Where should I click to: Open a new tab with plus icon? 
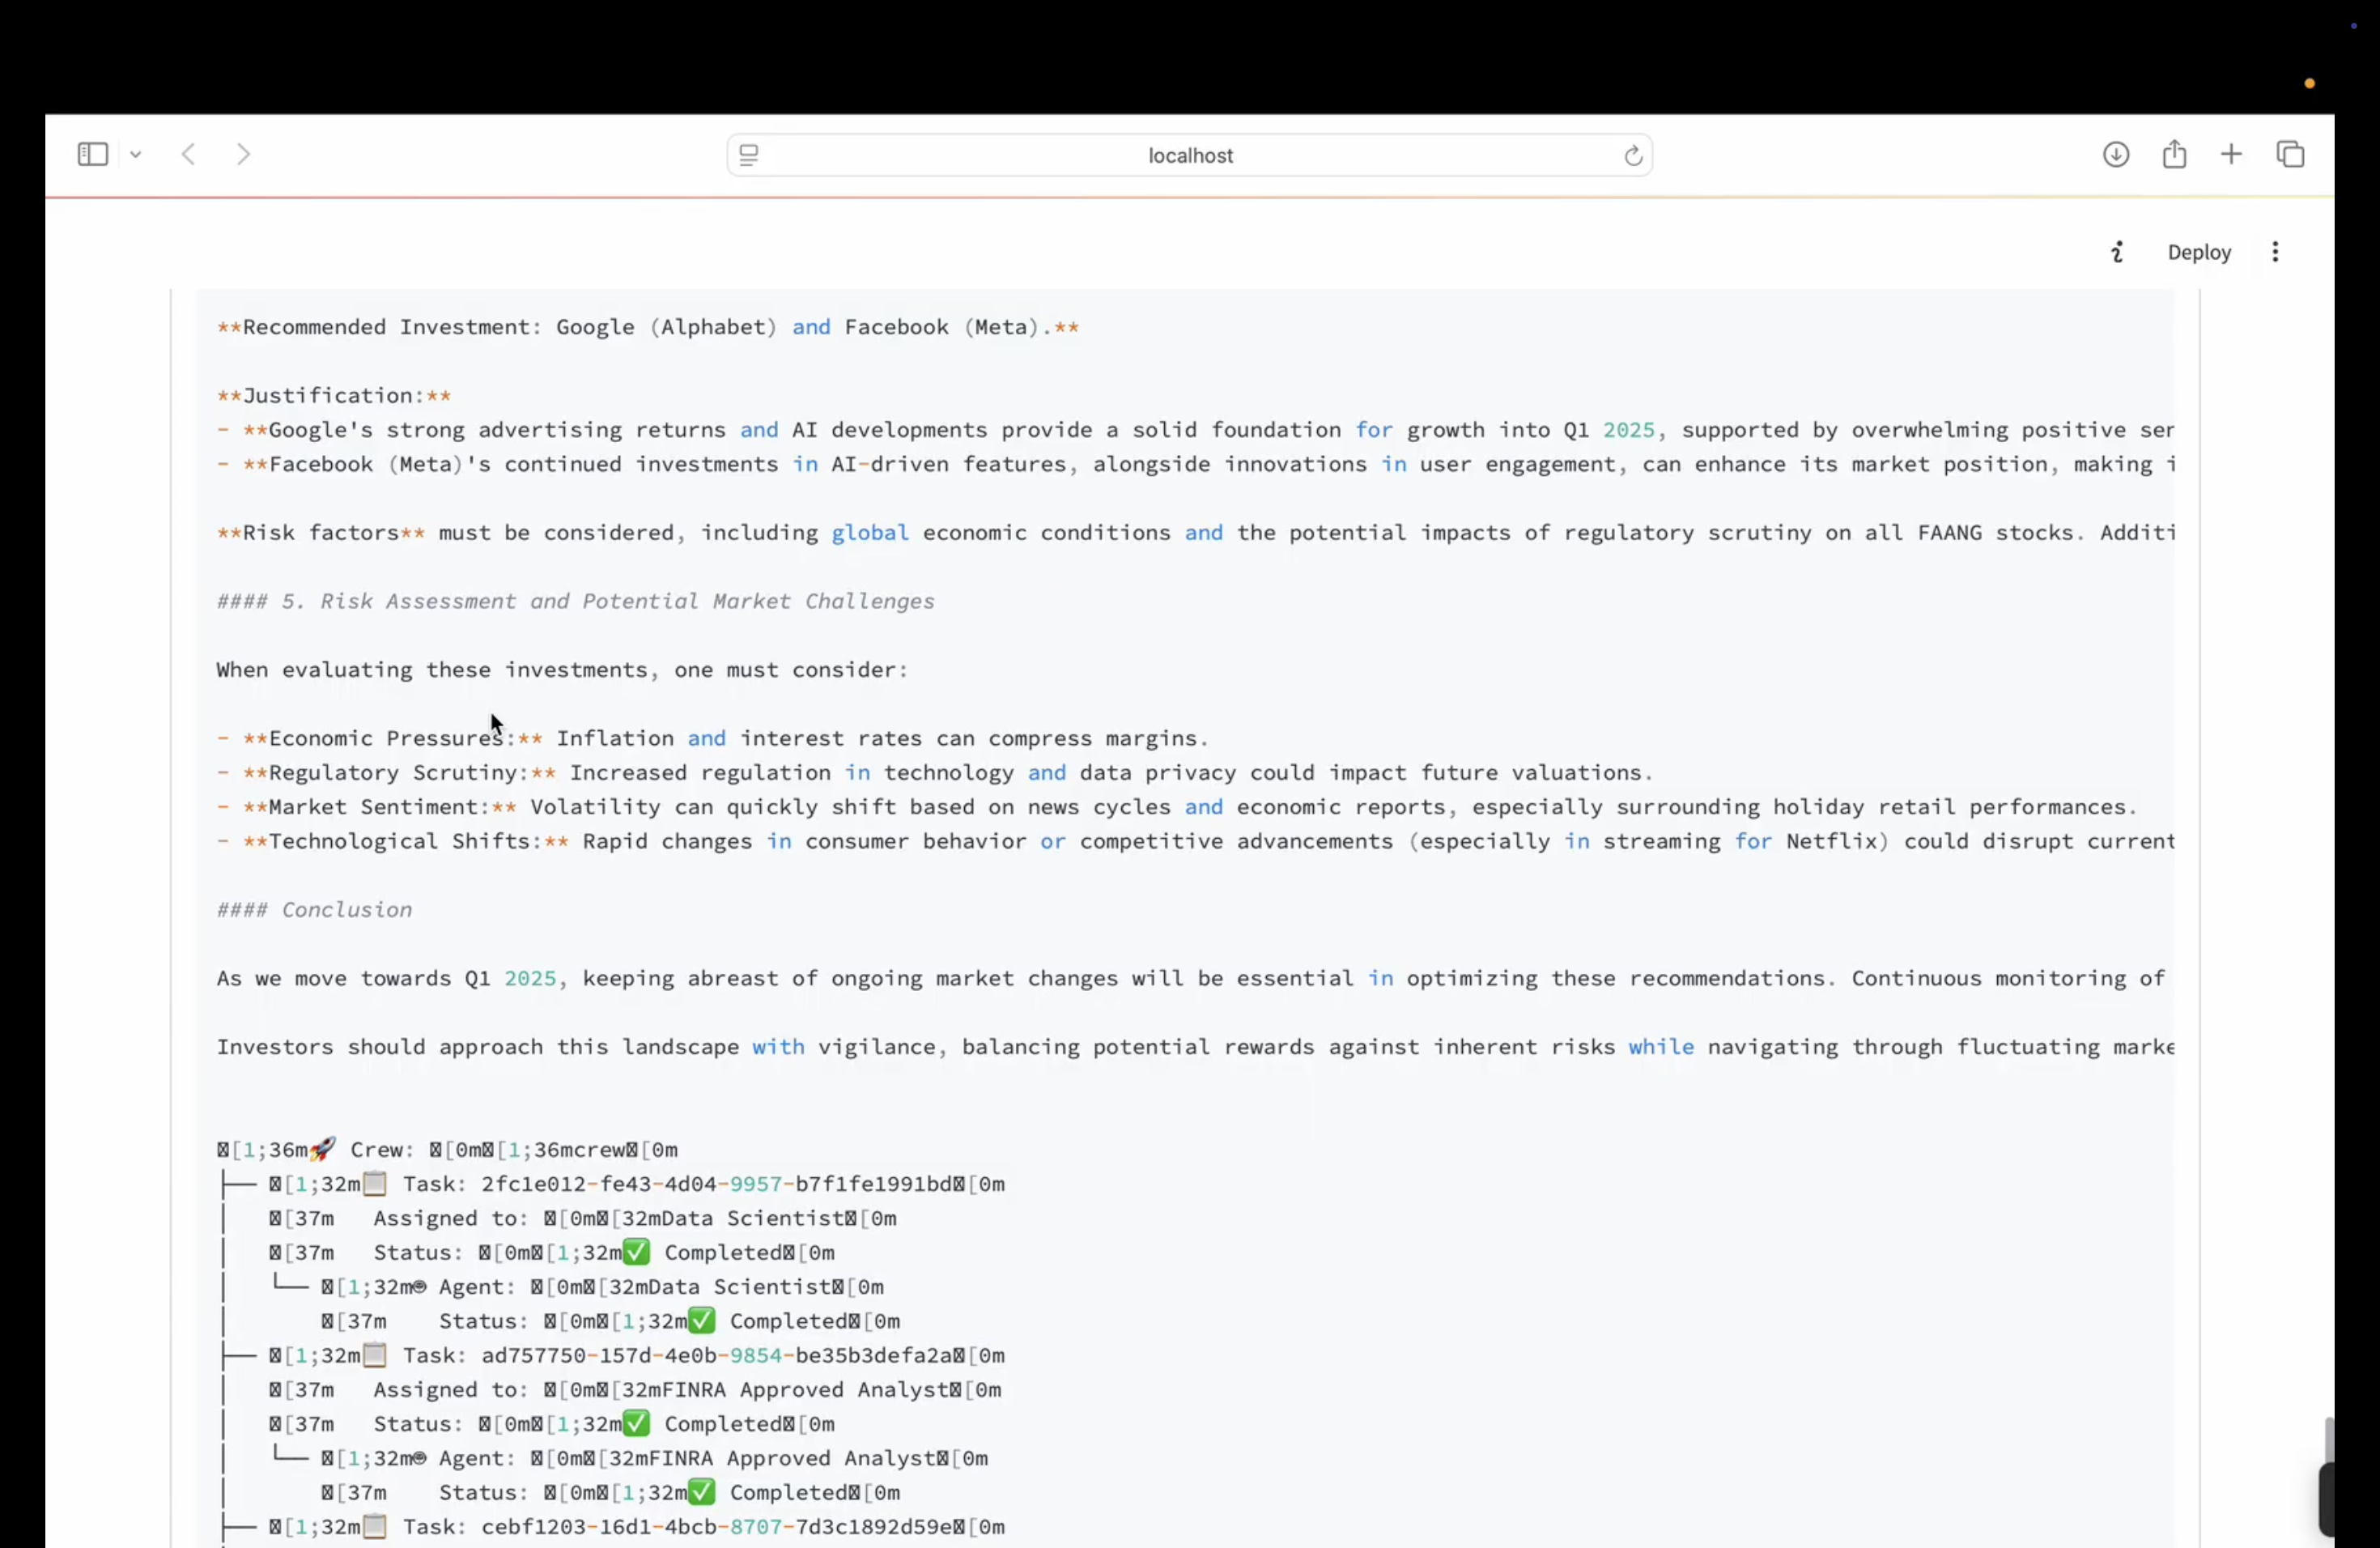(2231, 154)
